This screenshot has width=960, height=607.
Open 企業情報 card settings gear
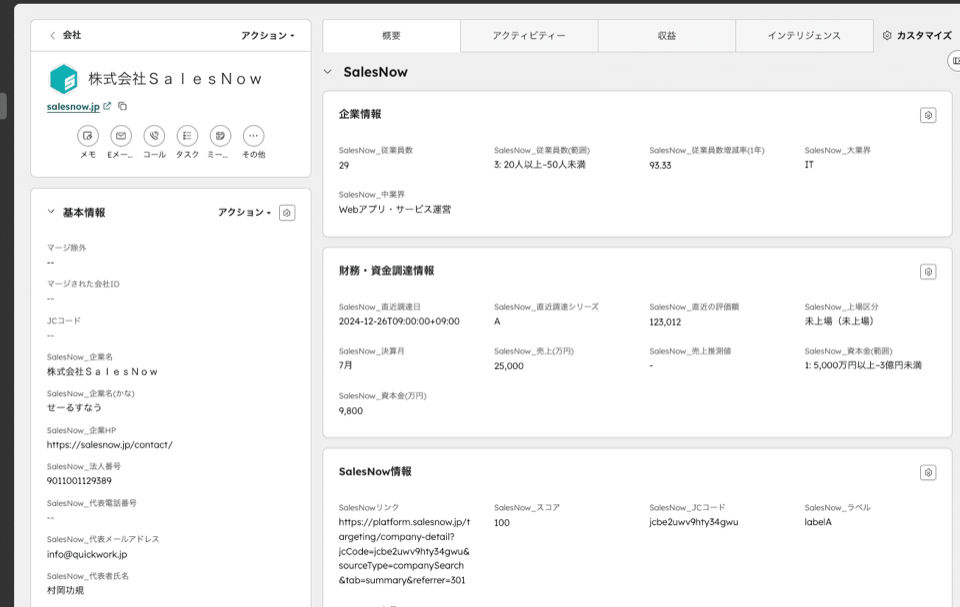pyautogui.click(x=928, y=115)
